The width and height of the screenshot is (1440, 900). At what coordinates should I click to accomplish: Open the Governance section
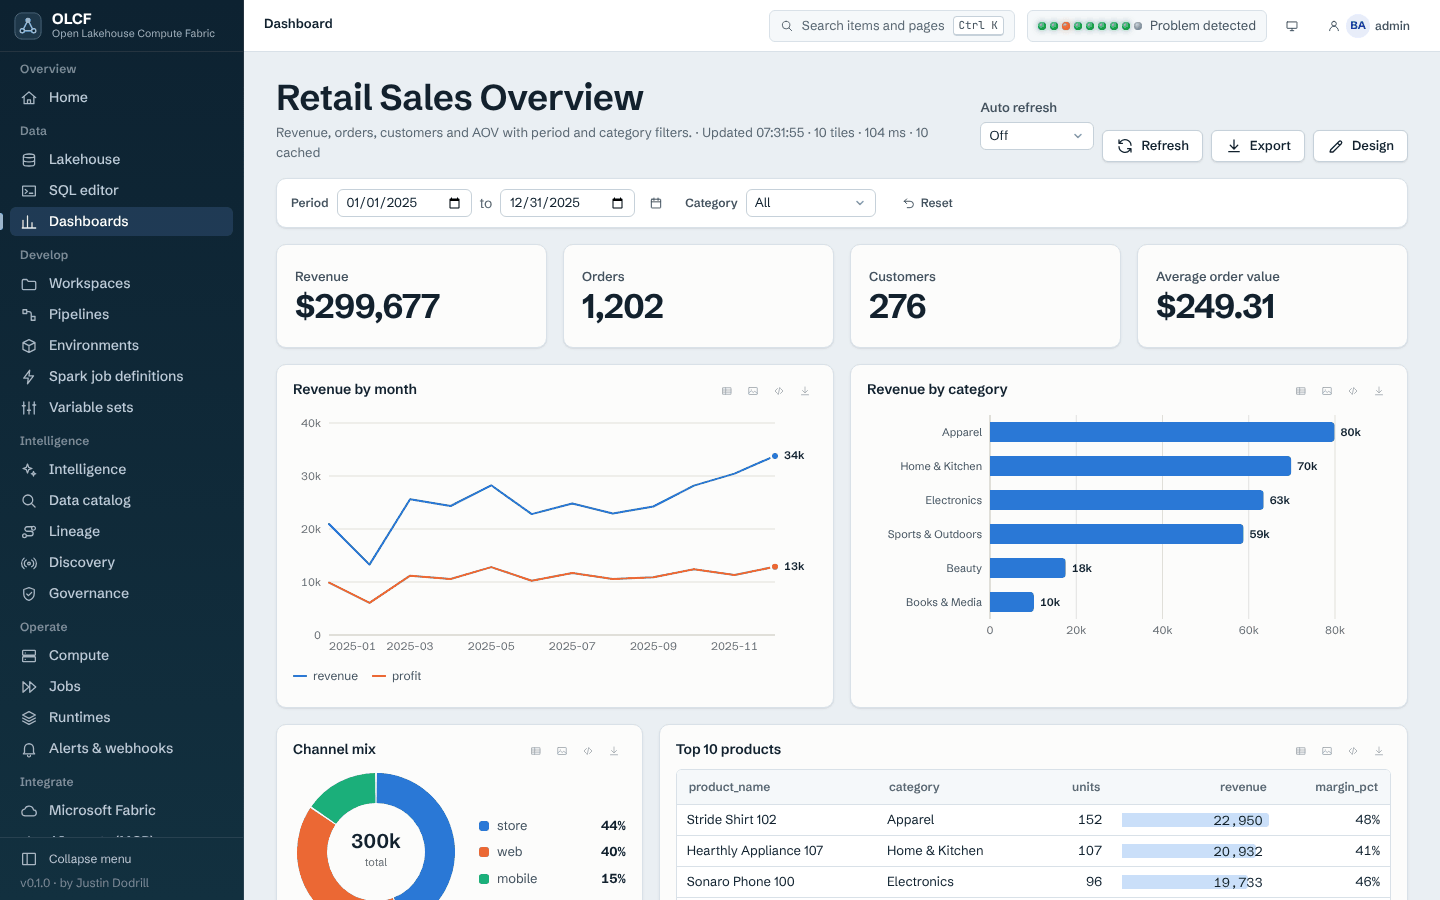(121, 593)
